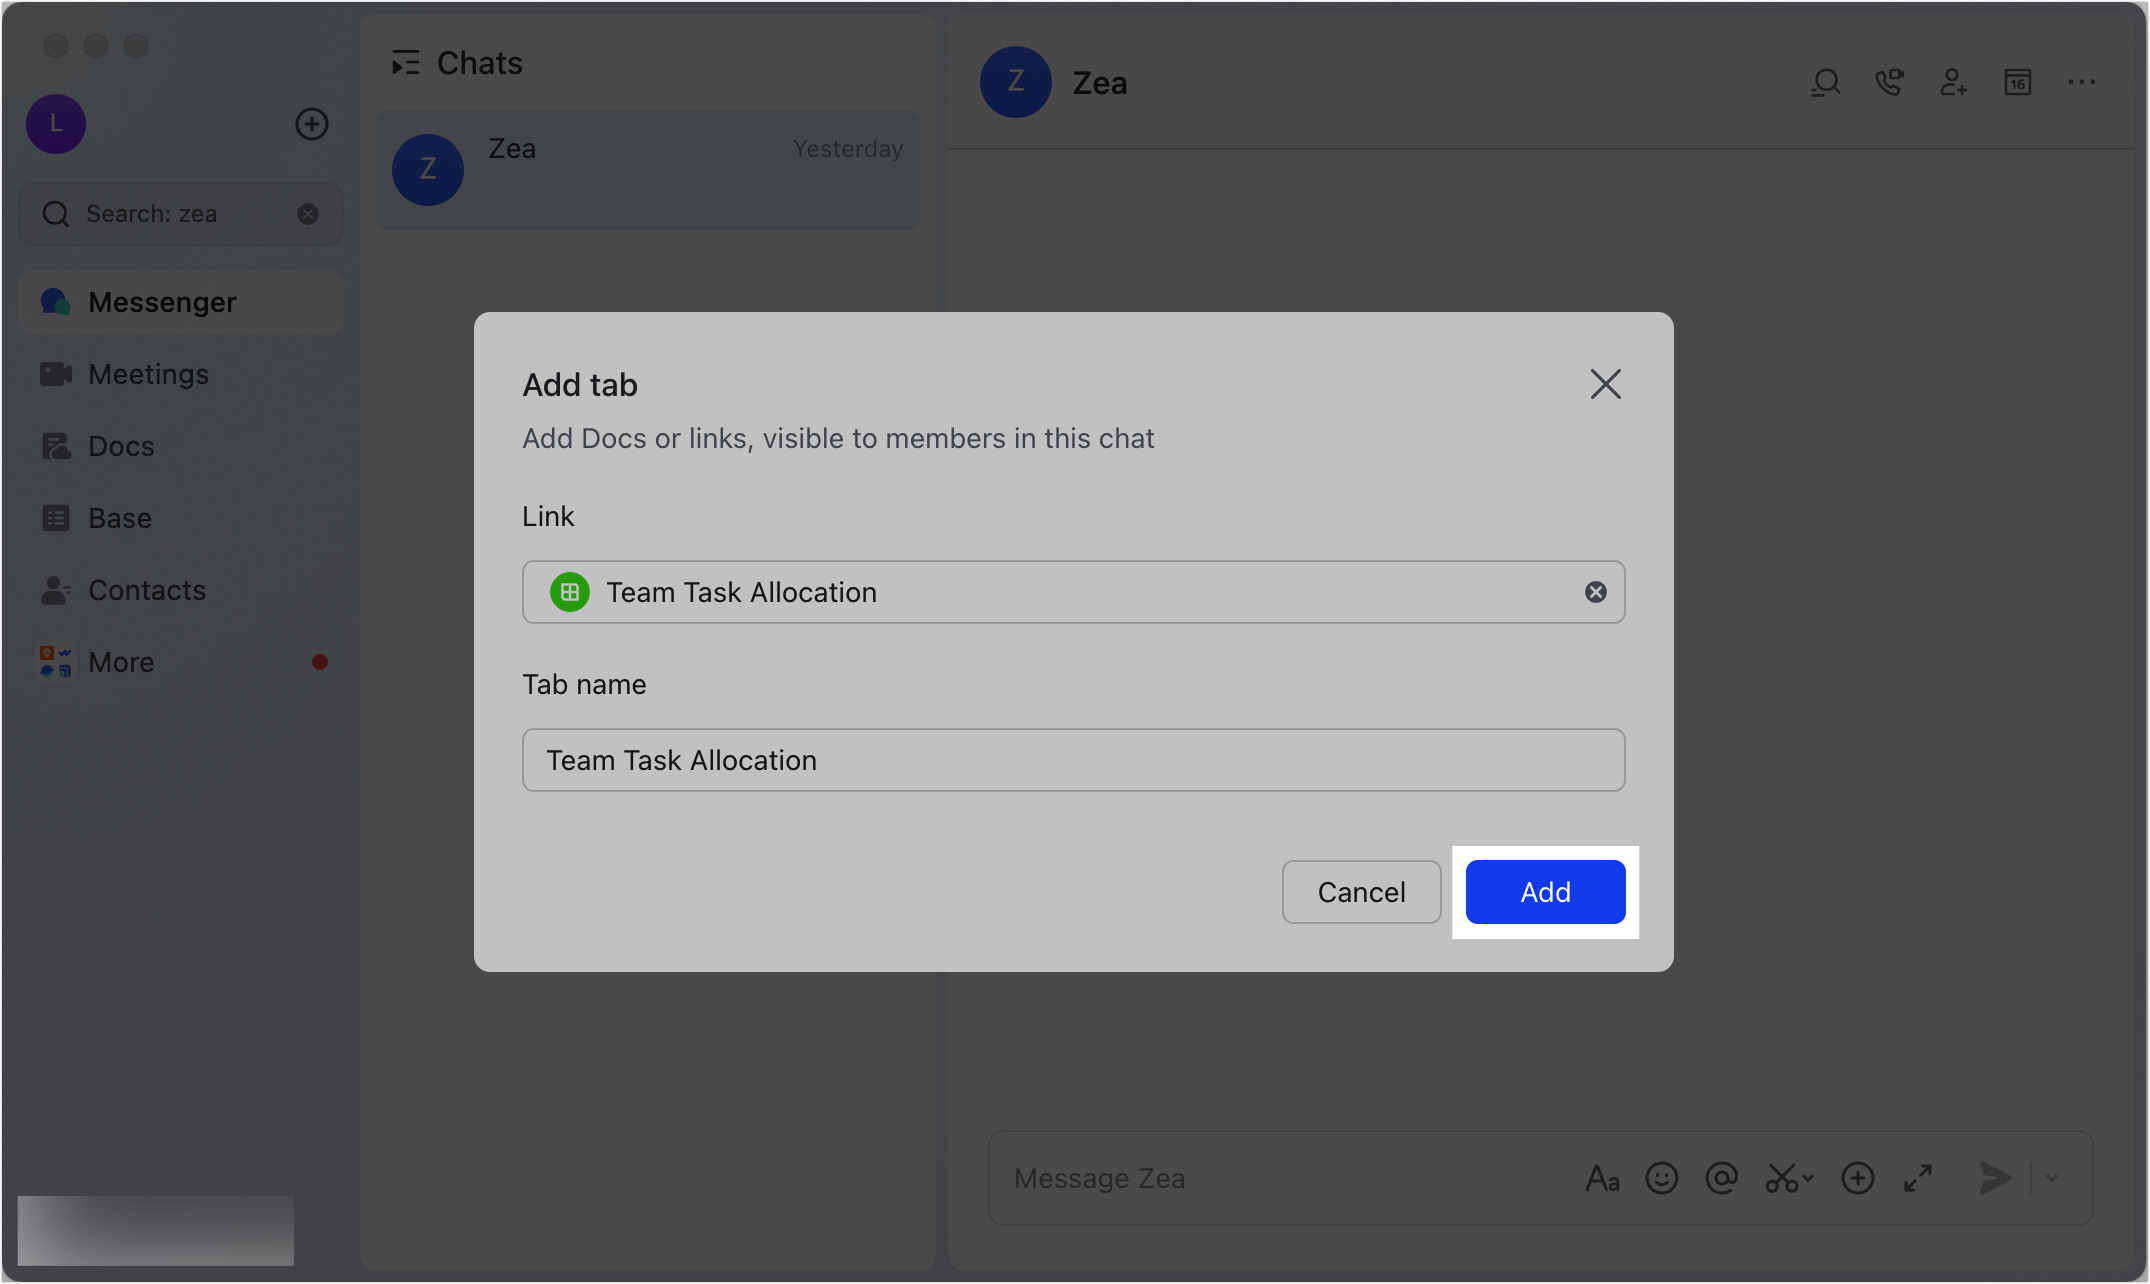Open the chat calendar schedule
This screenshot has width=2150, height=1284.
[2017, 83]
